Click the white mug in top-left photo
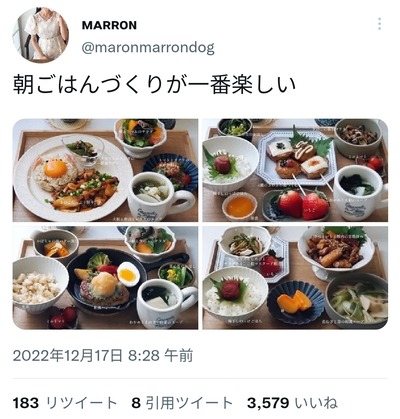Screen dimensions: 400x419 pyautogui.click(x=159, y=196)
